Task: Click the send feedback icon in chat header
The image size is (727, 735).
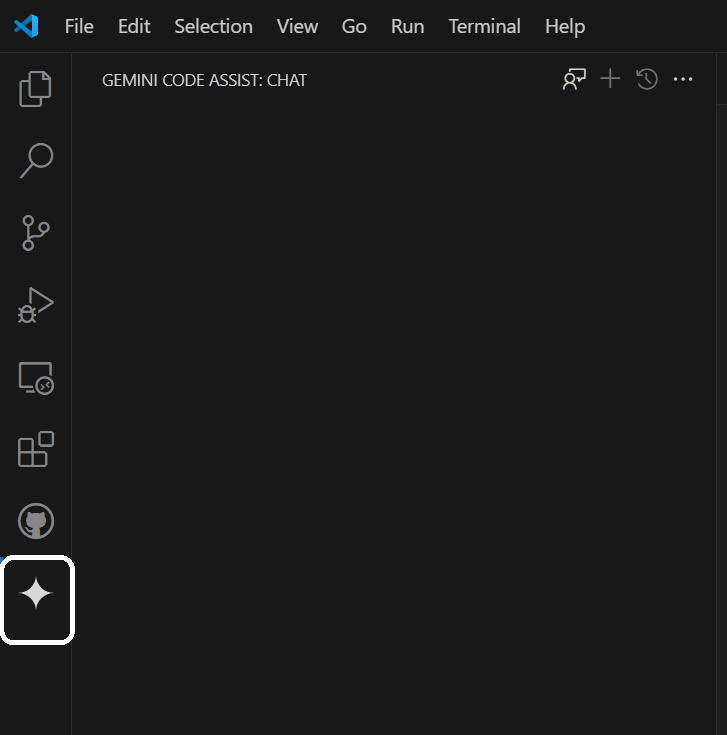Action: (574, 79)
